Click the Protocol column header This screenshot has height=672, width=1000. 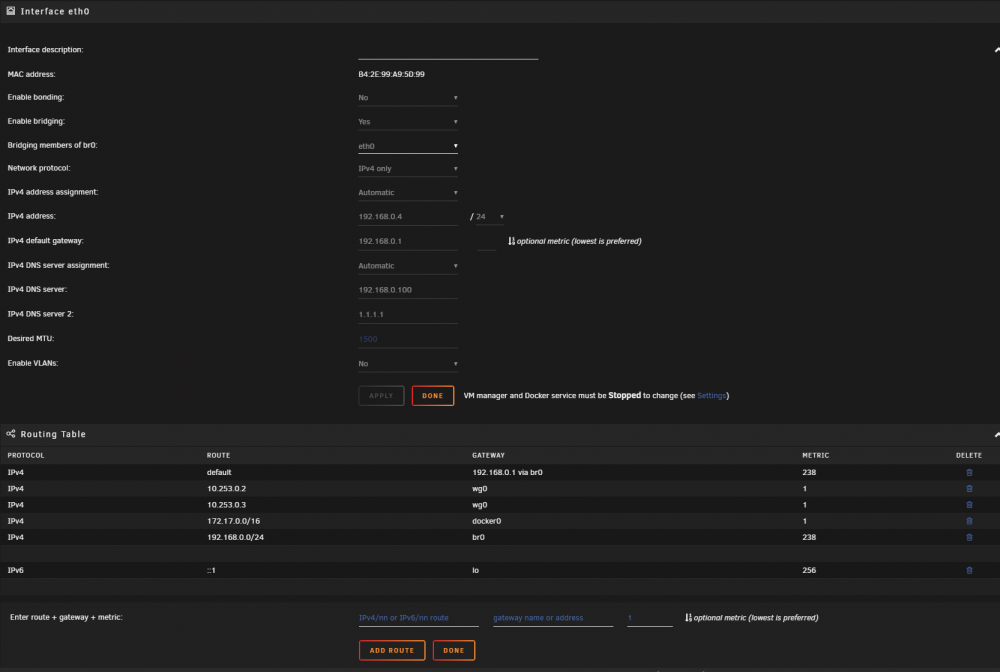point(26,455)
